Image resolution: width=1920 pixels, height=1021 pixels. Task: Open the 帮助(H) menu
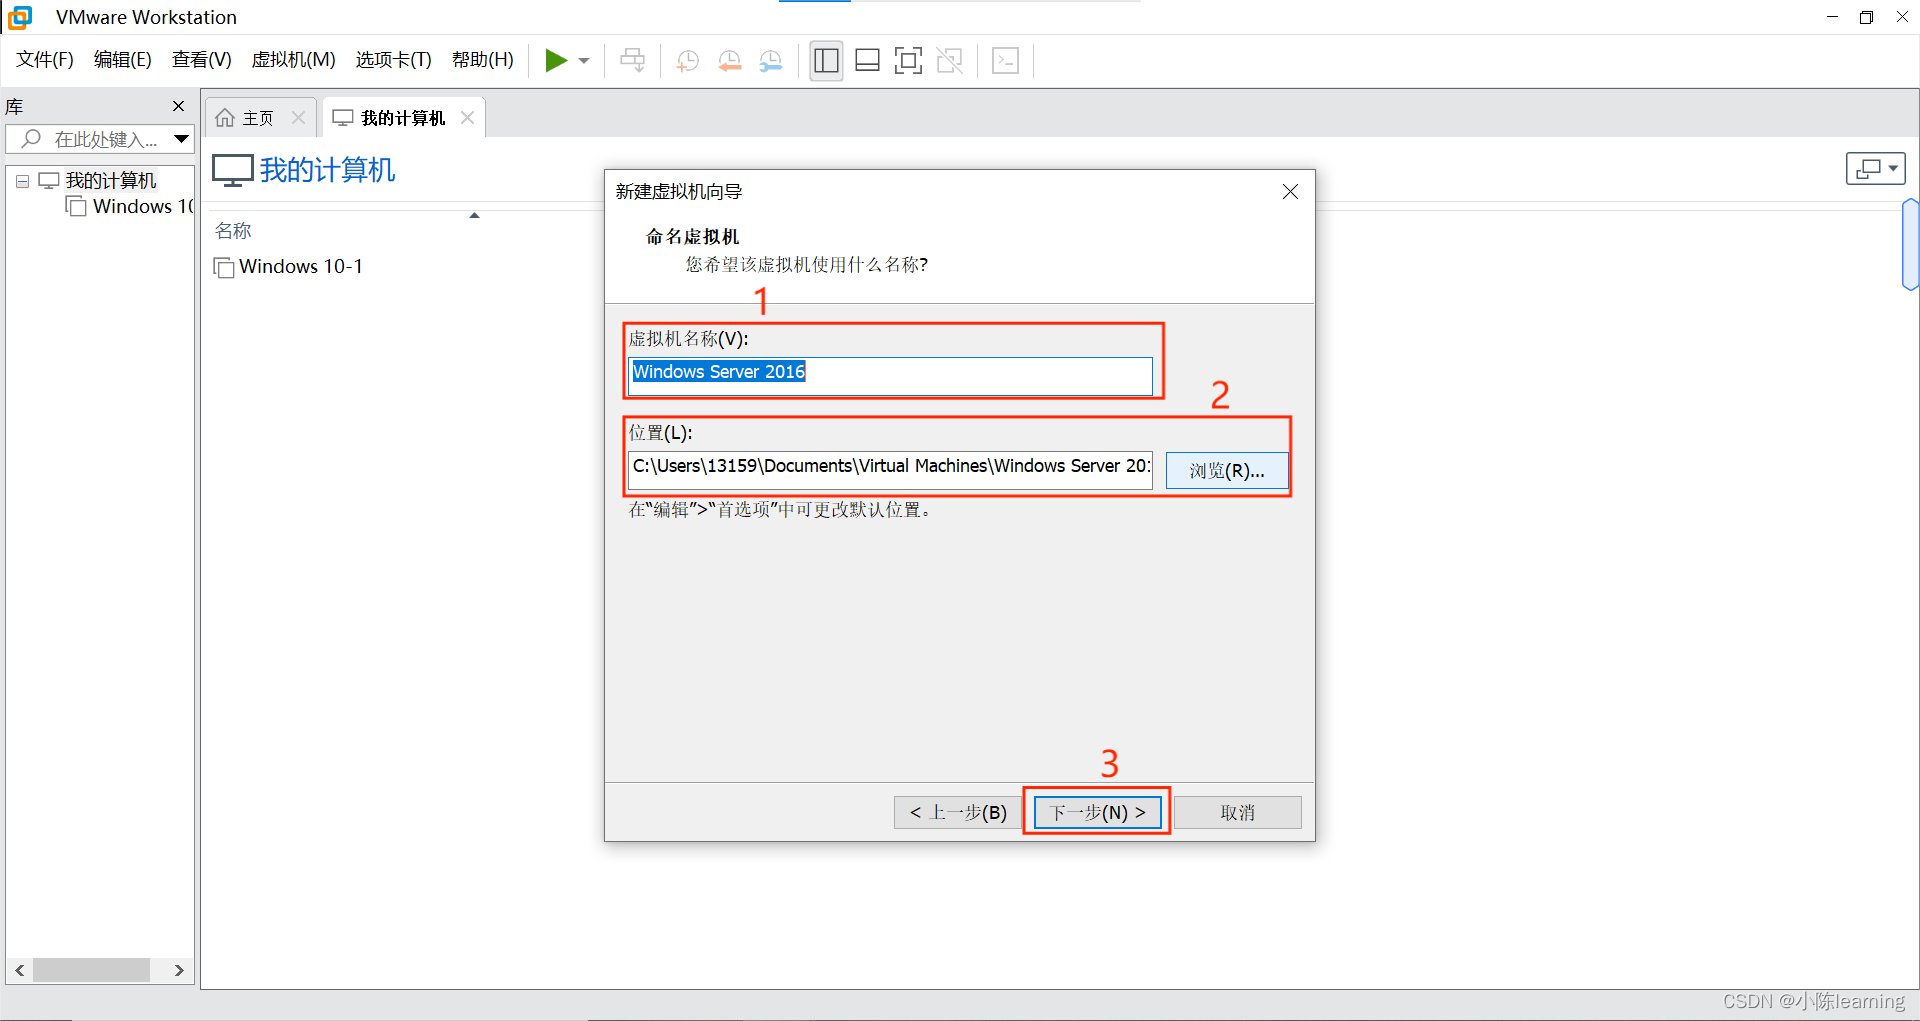(x=482, y=60)
